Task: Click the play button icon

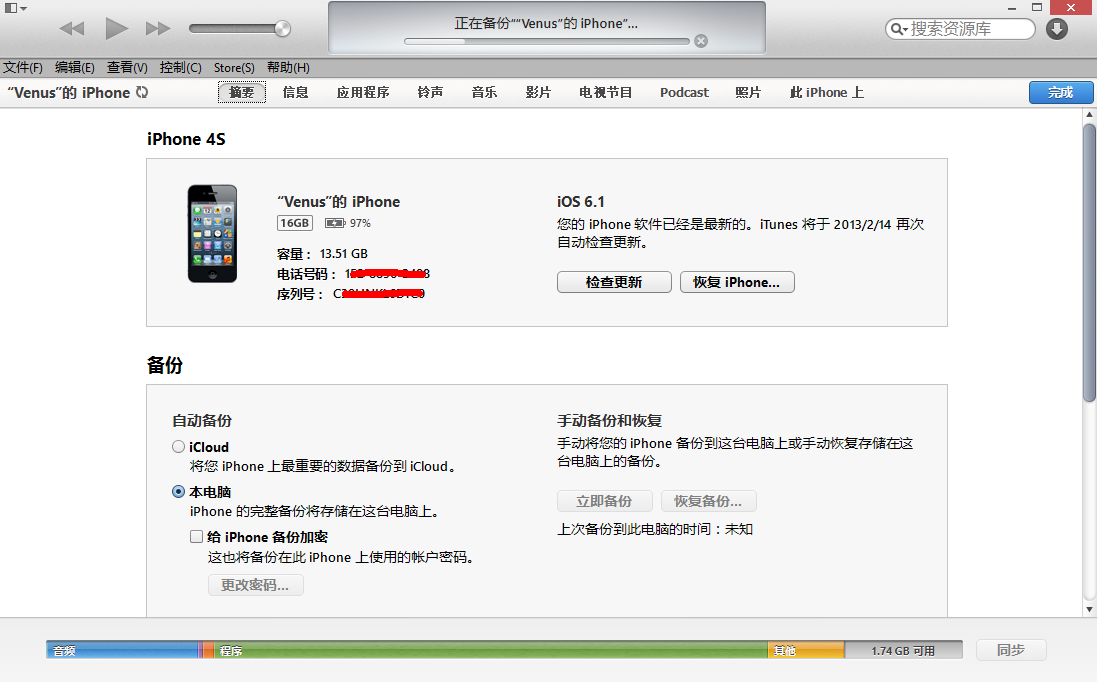Action: (x=116, y=29)
